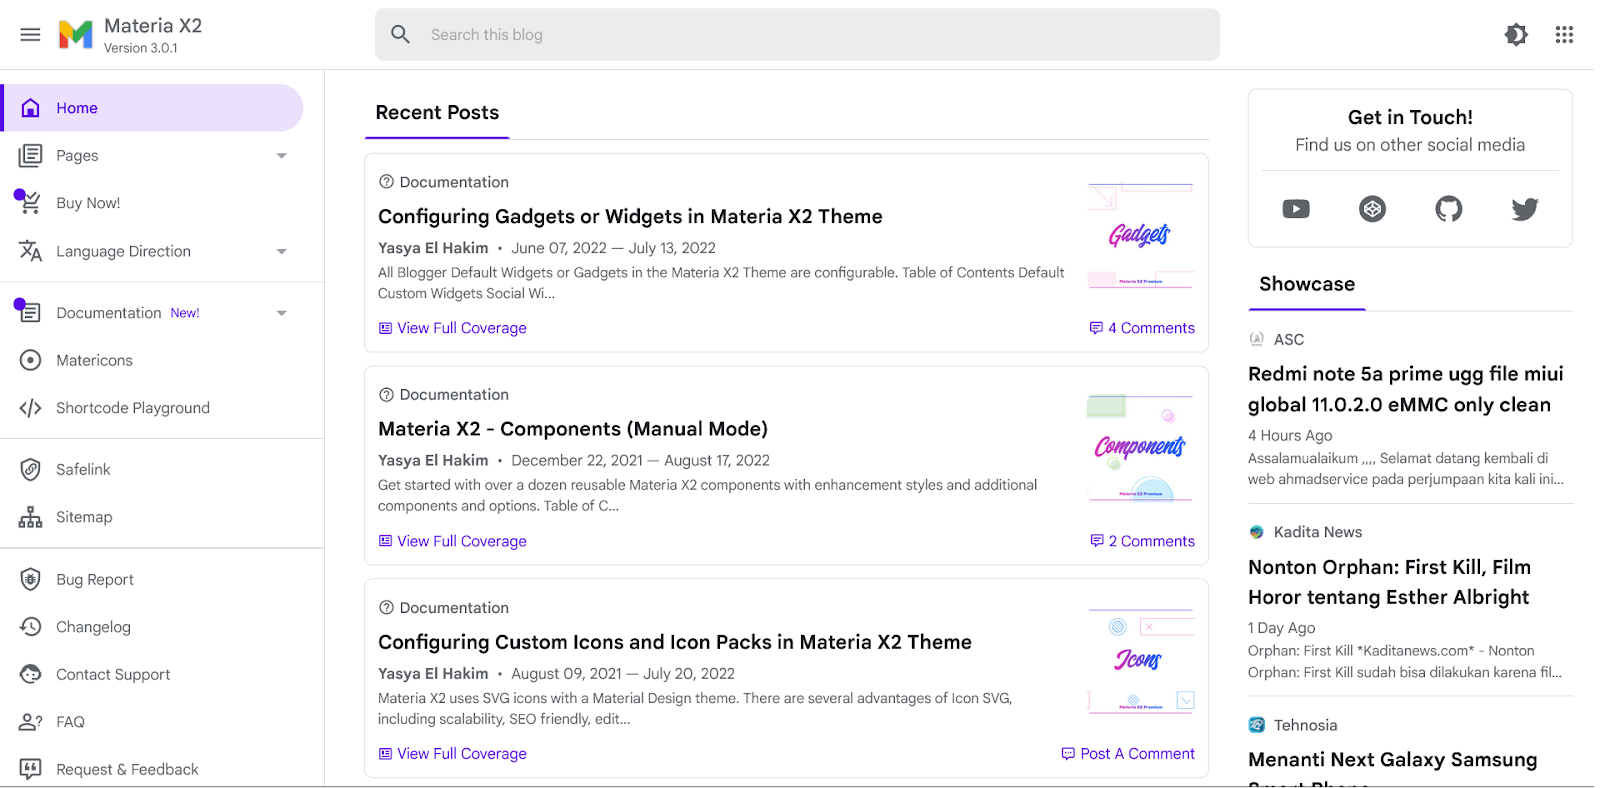Open Configuring Gadgets or Widgets post title
The width and height of the screenshot is (1600, 788).
[630, 216]
